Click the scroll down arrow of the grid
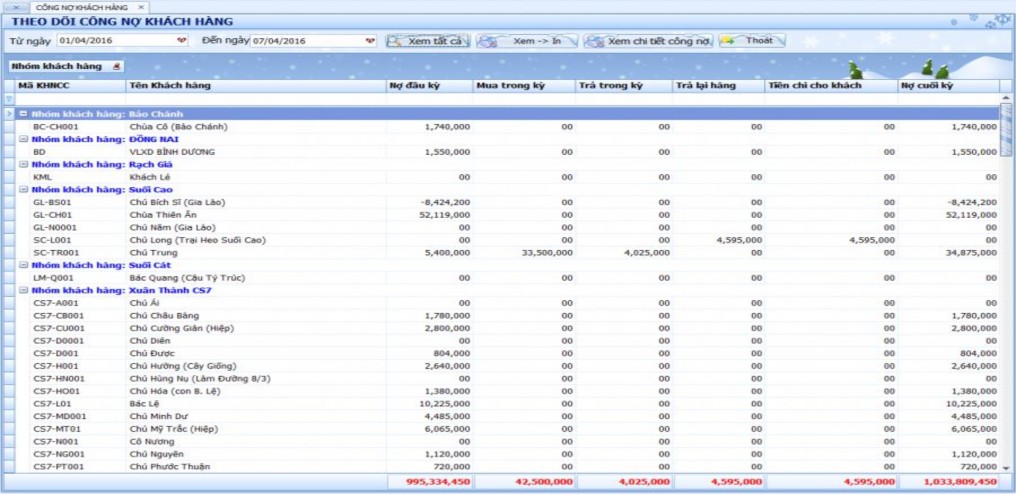Image resolution: width=1016 pixels, height=494 pixels. pos(1005,467)
